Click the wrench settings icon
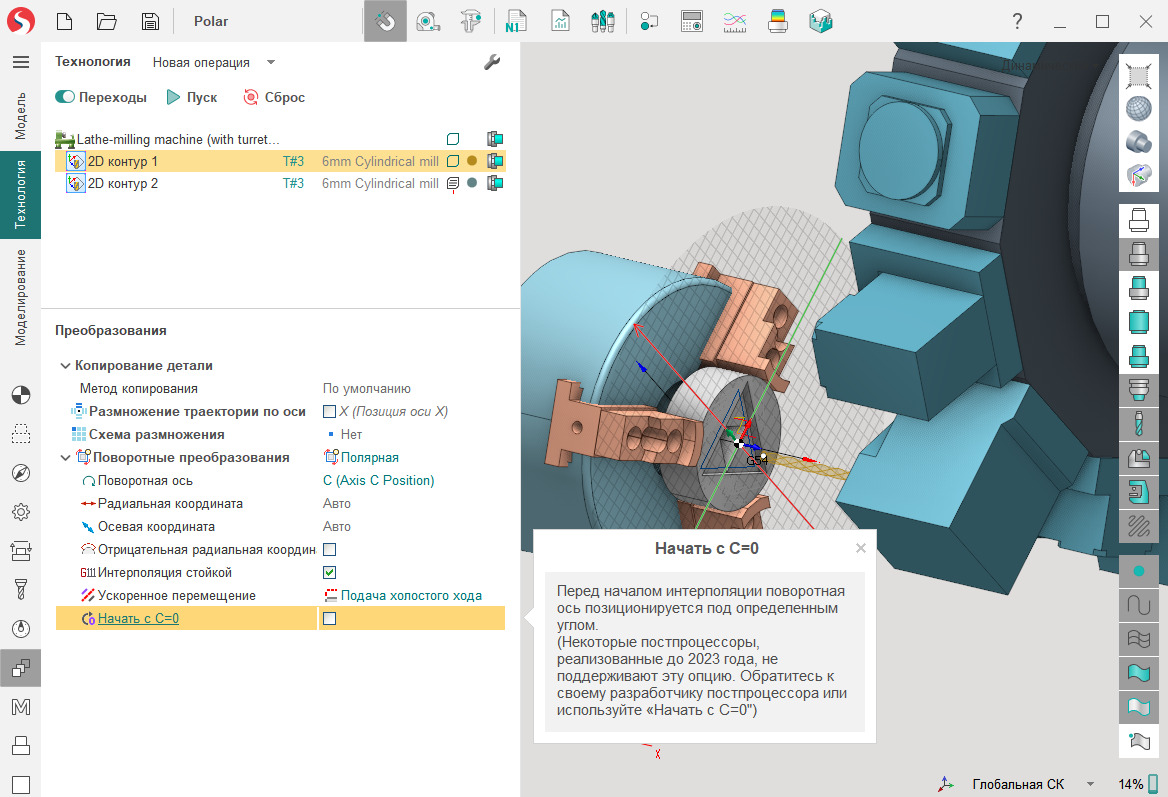This screenshot has width=1168, height=797. (x=491, y=62)
